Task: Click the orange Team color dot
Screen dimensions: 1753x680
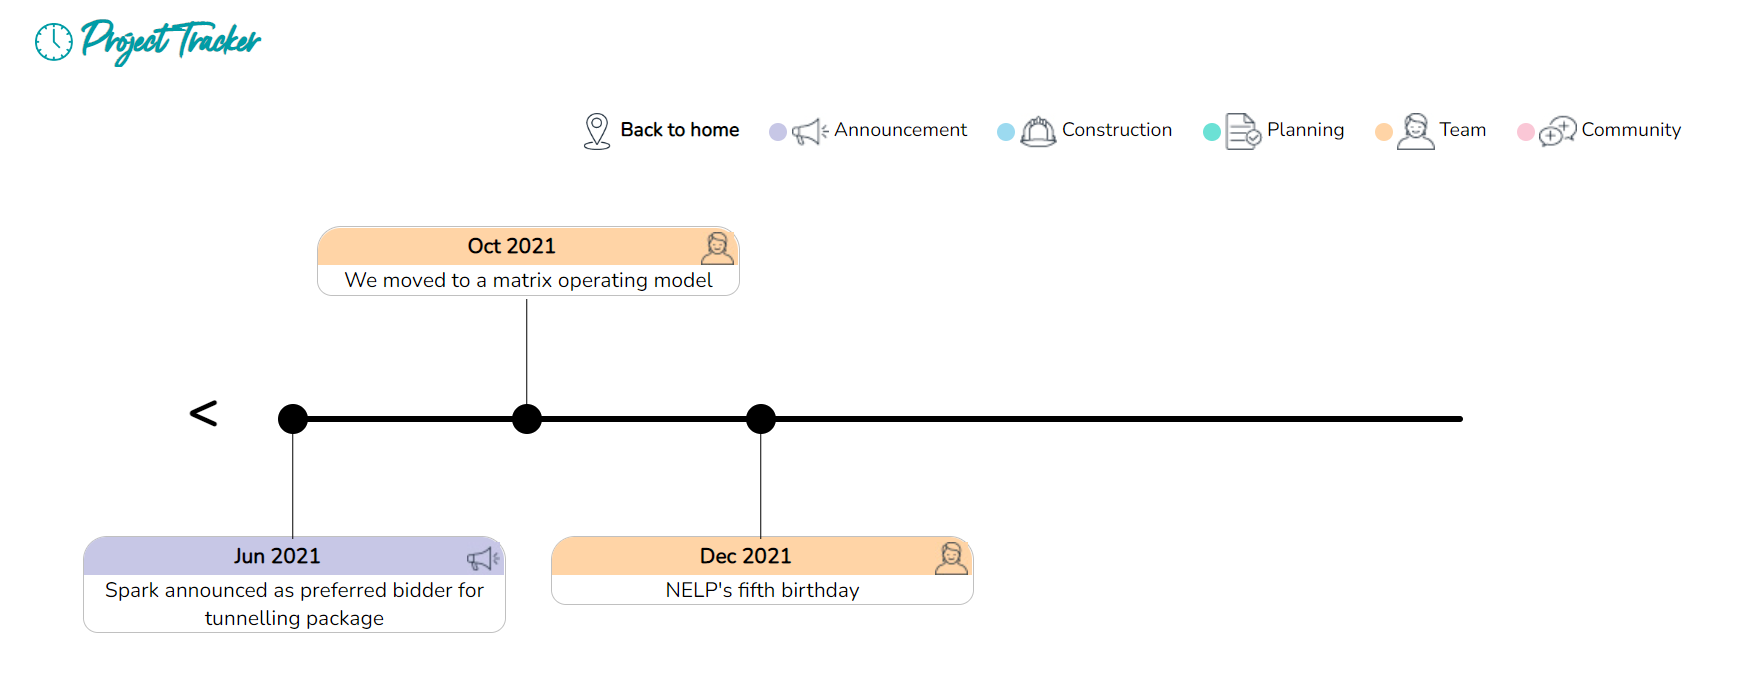Action: [x=1384, y=132]
